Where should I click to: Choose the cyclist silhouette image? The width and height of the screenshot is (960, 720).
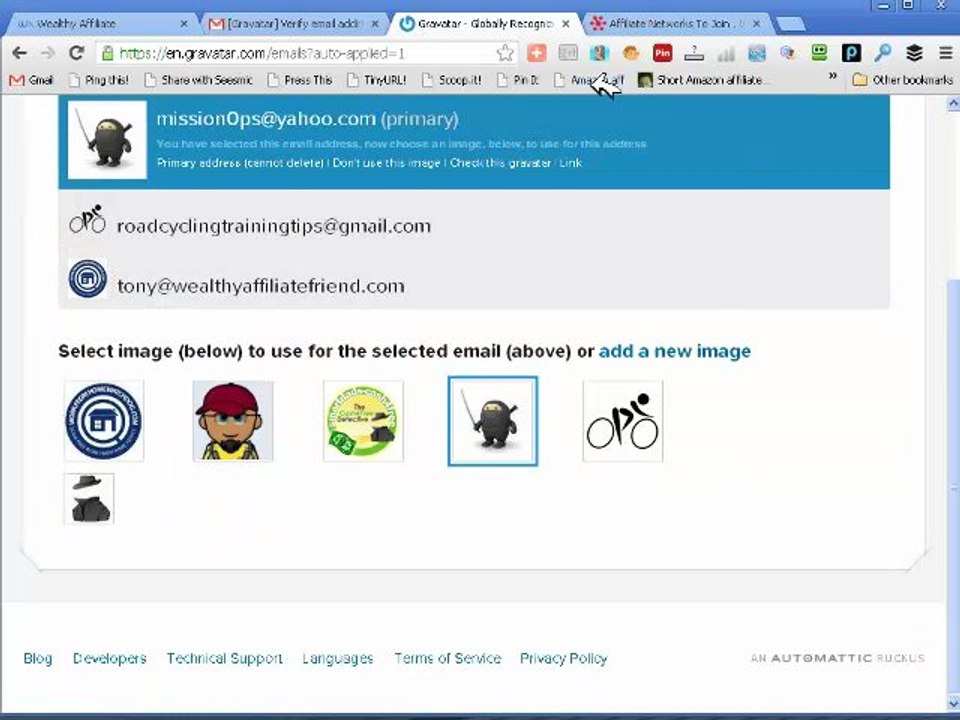pos(623,421)
